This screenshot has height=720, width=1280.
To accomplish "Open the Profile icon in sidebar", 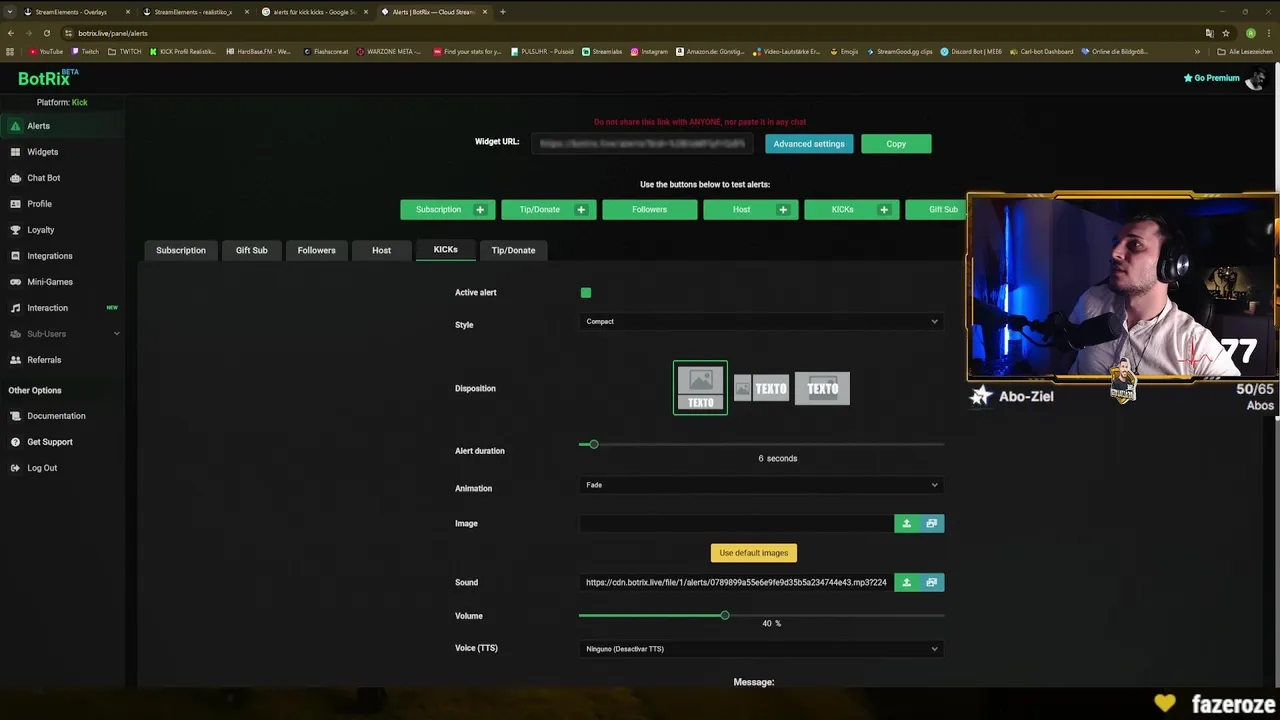I will pyautogui.click(x=15, y=204).
